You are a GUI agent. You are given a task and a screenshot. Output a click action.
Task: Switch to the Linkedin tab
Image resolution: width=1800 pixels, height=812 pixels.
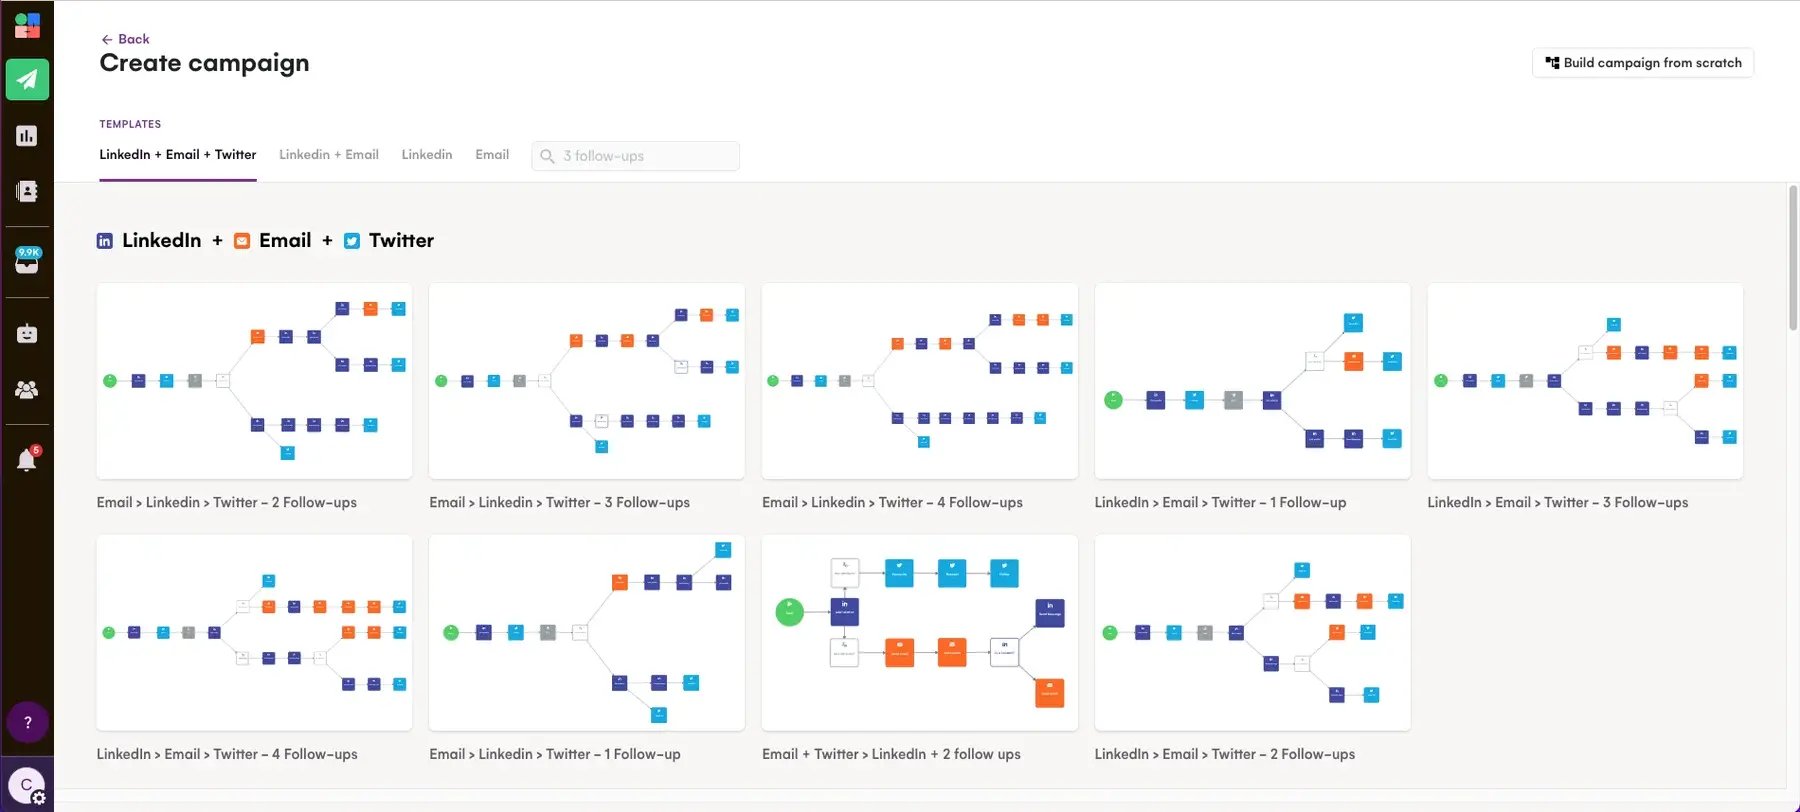[427, 154]
